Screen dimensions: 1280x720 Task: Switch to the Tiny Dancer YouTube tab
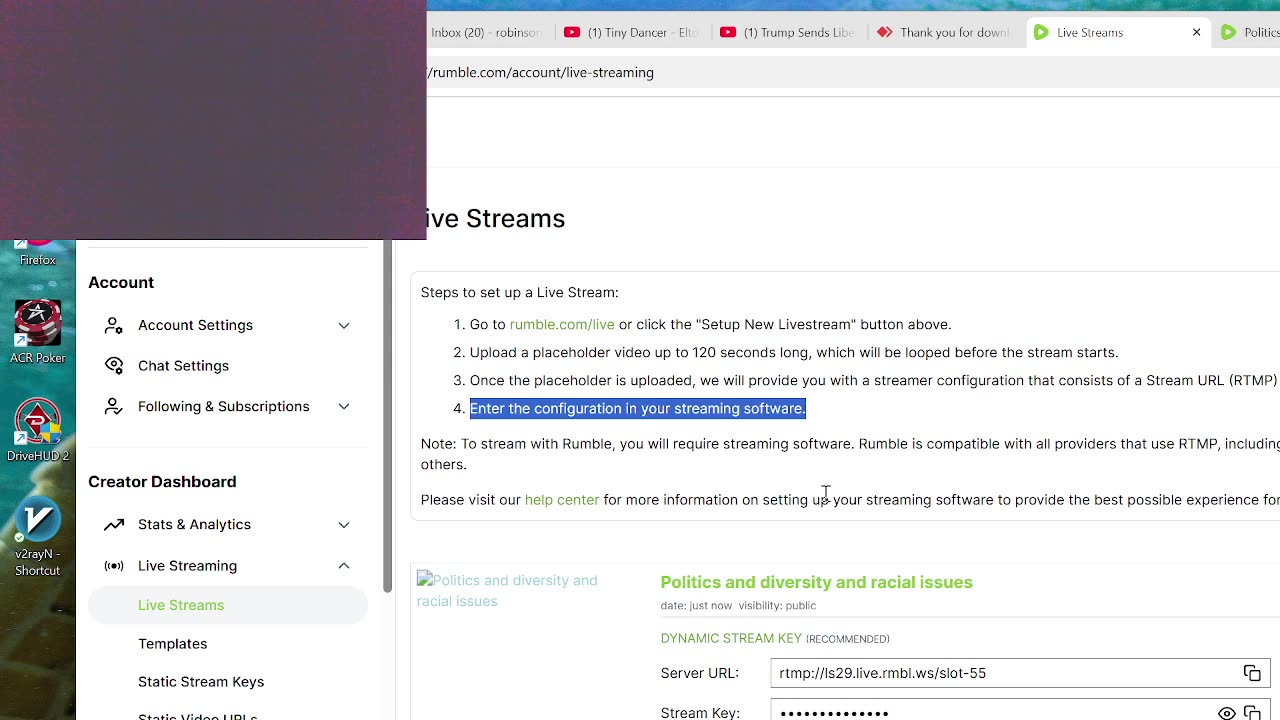click(x=631, y=32)
